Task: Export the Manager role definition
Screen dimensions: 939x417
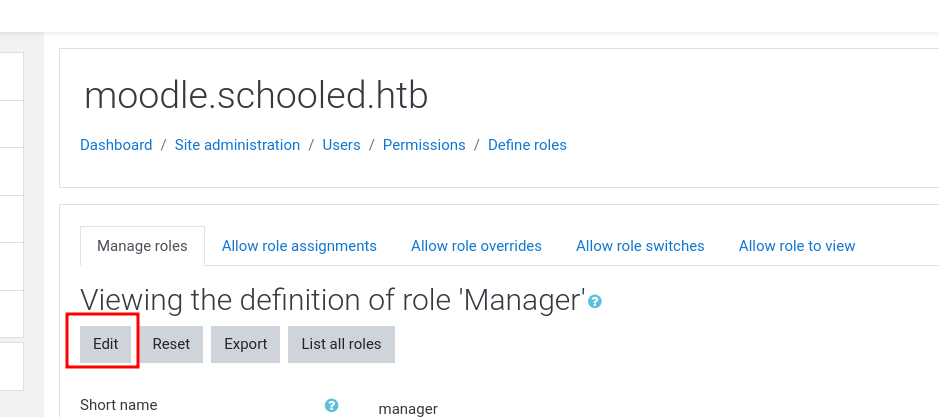Action: [x=246, y=344]
